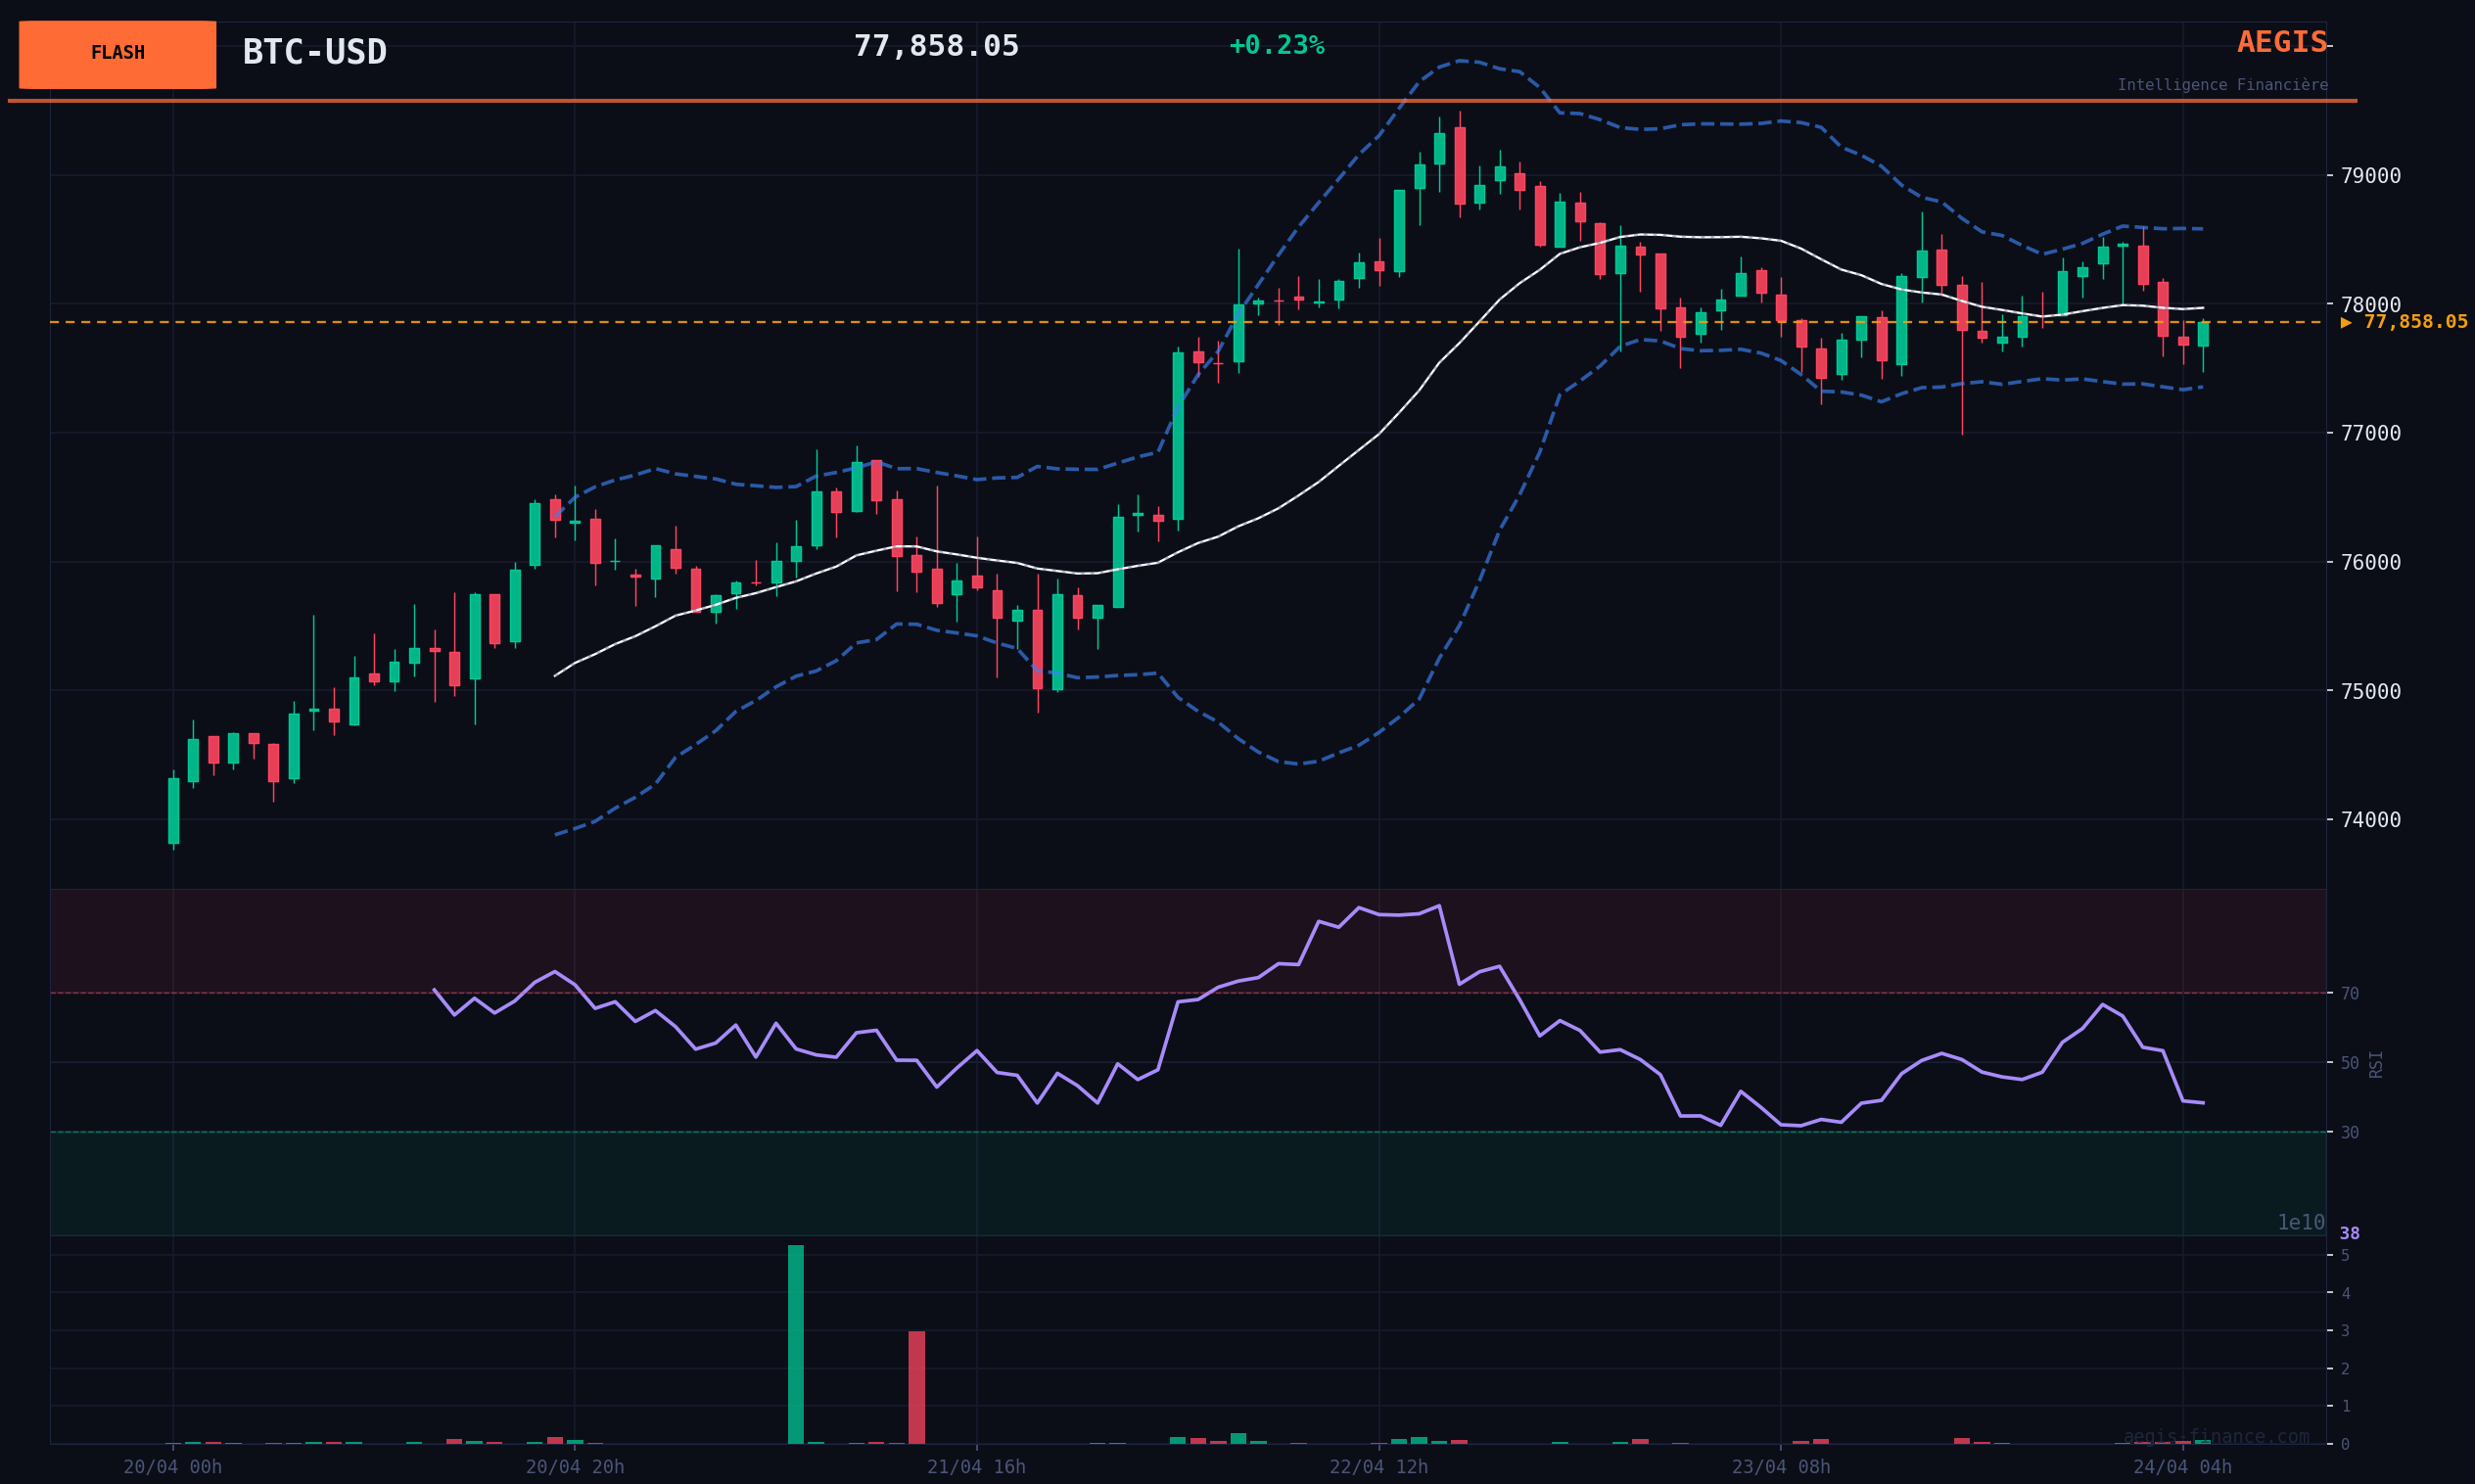Open the AEGIS logo

[x=2281, y=43]
